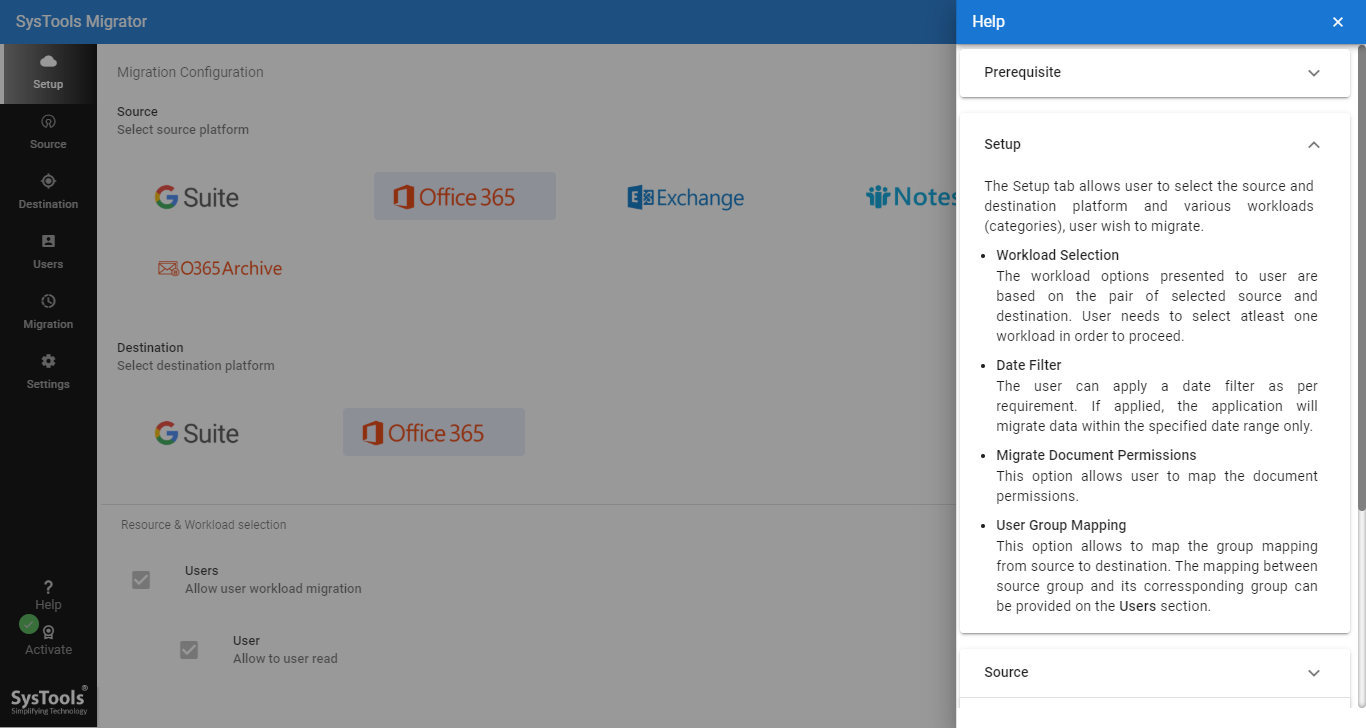The width and height of the screenshot is (1366, 728).
Task: Click the green check status badge
Action: (29, 624)
